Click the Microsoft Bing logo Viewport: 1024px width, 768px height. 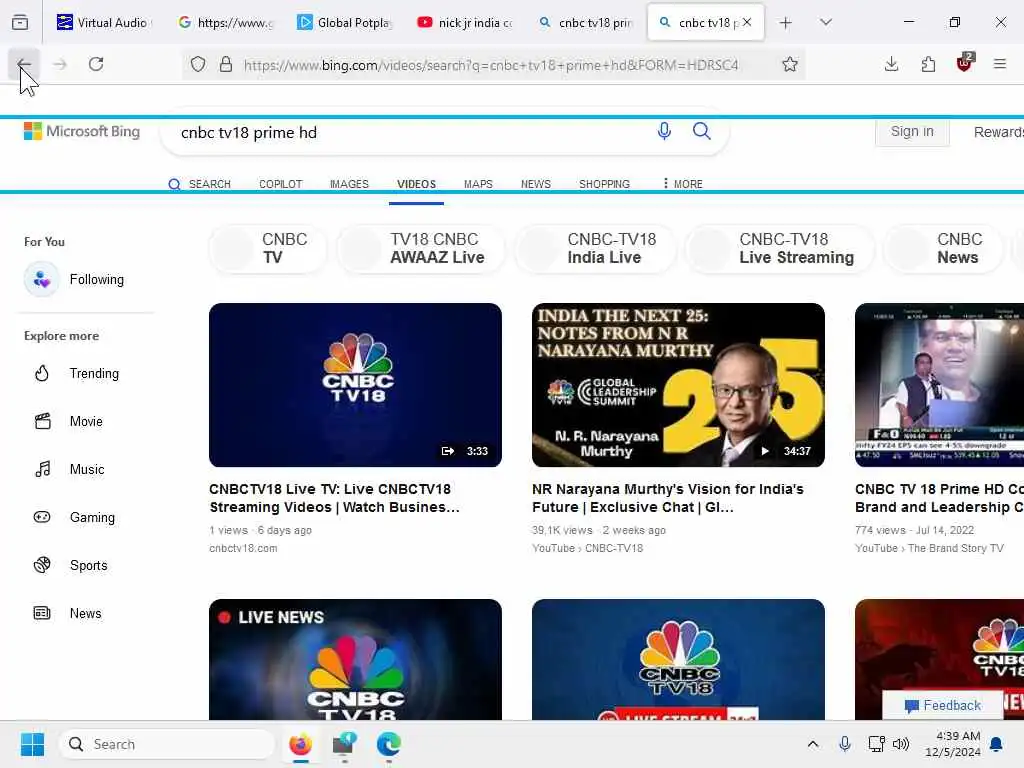tap(82, 131)
